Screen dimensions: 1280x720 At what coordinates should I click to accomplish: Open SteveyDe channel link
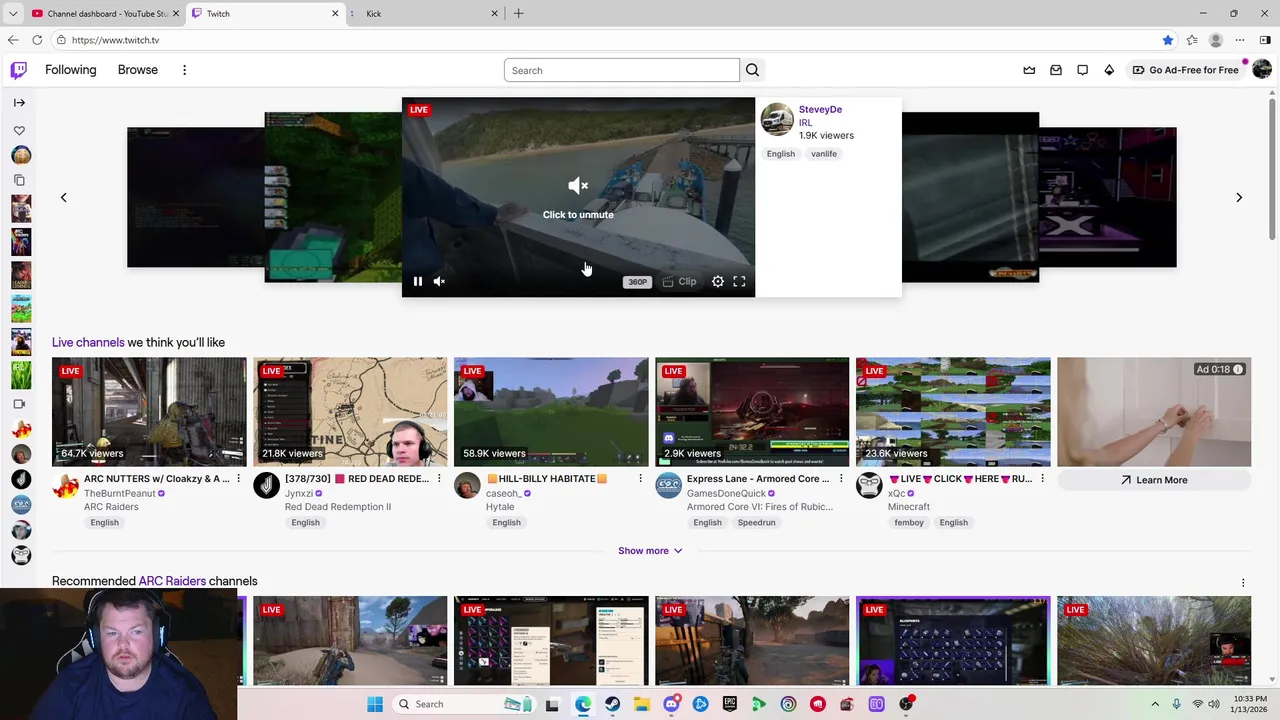820,109
